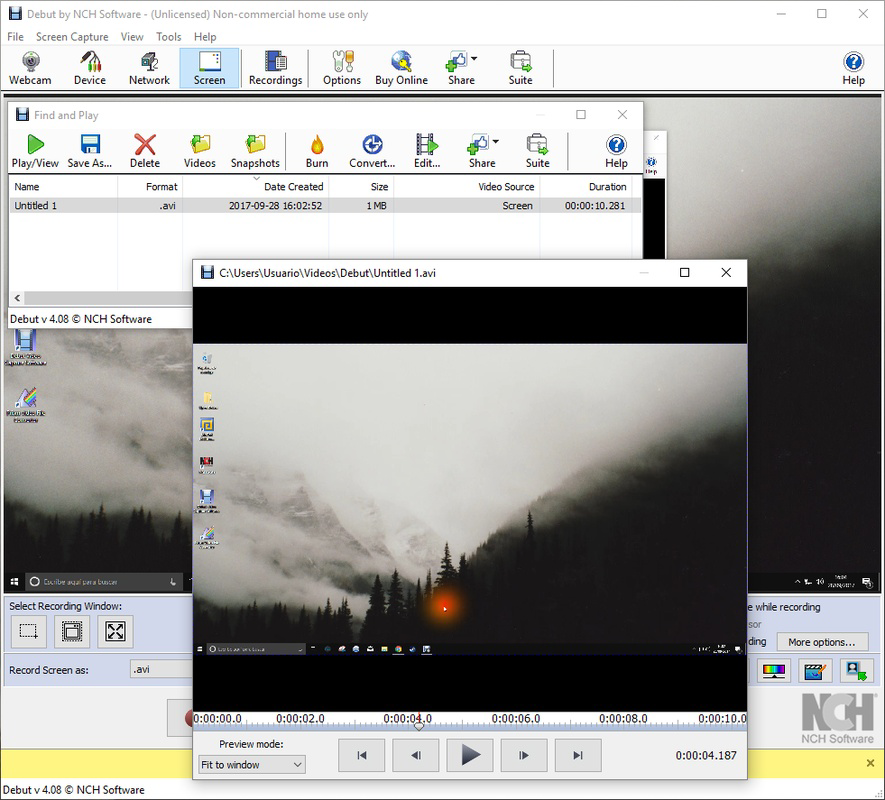
Task: Choose the Device capture source
Action: [90, 68]
